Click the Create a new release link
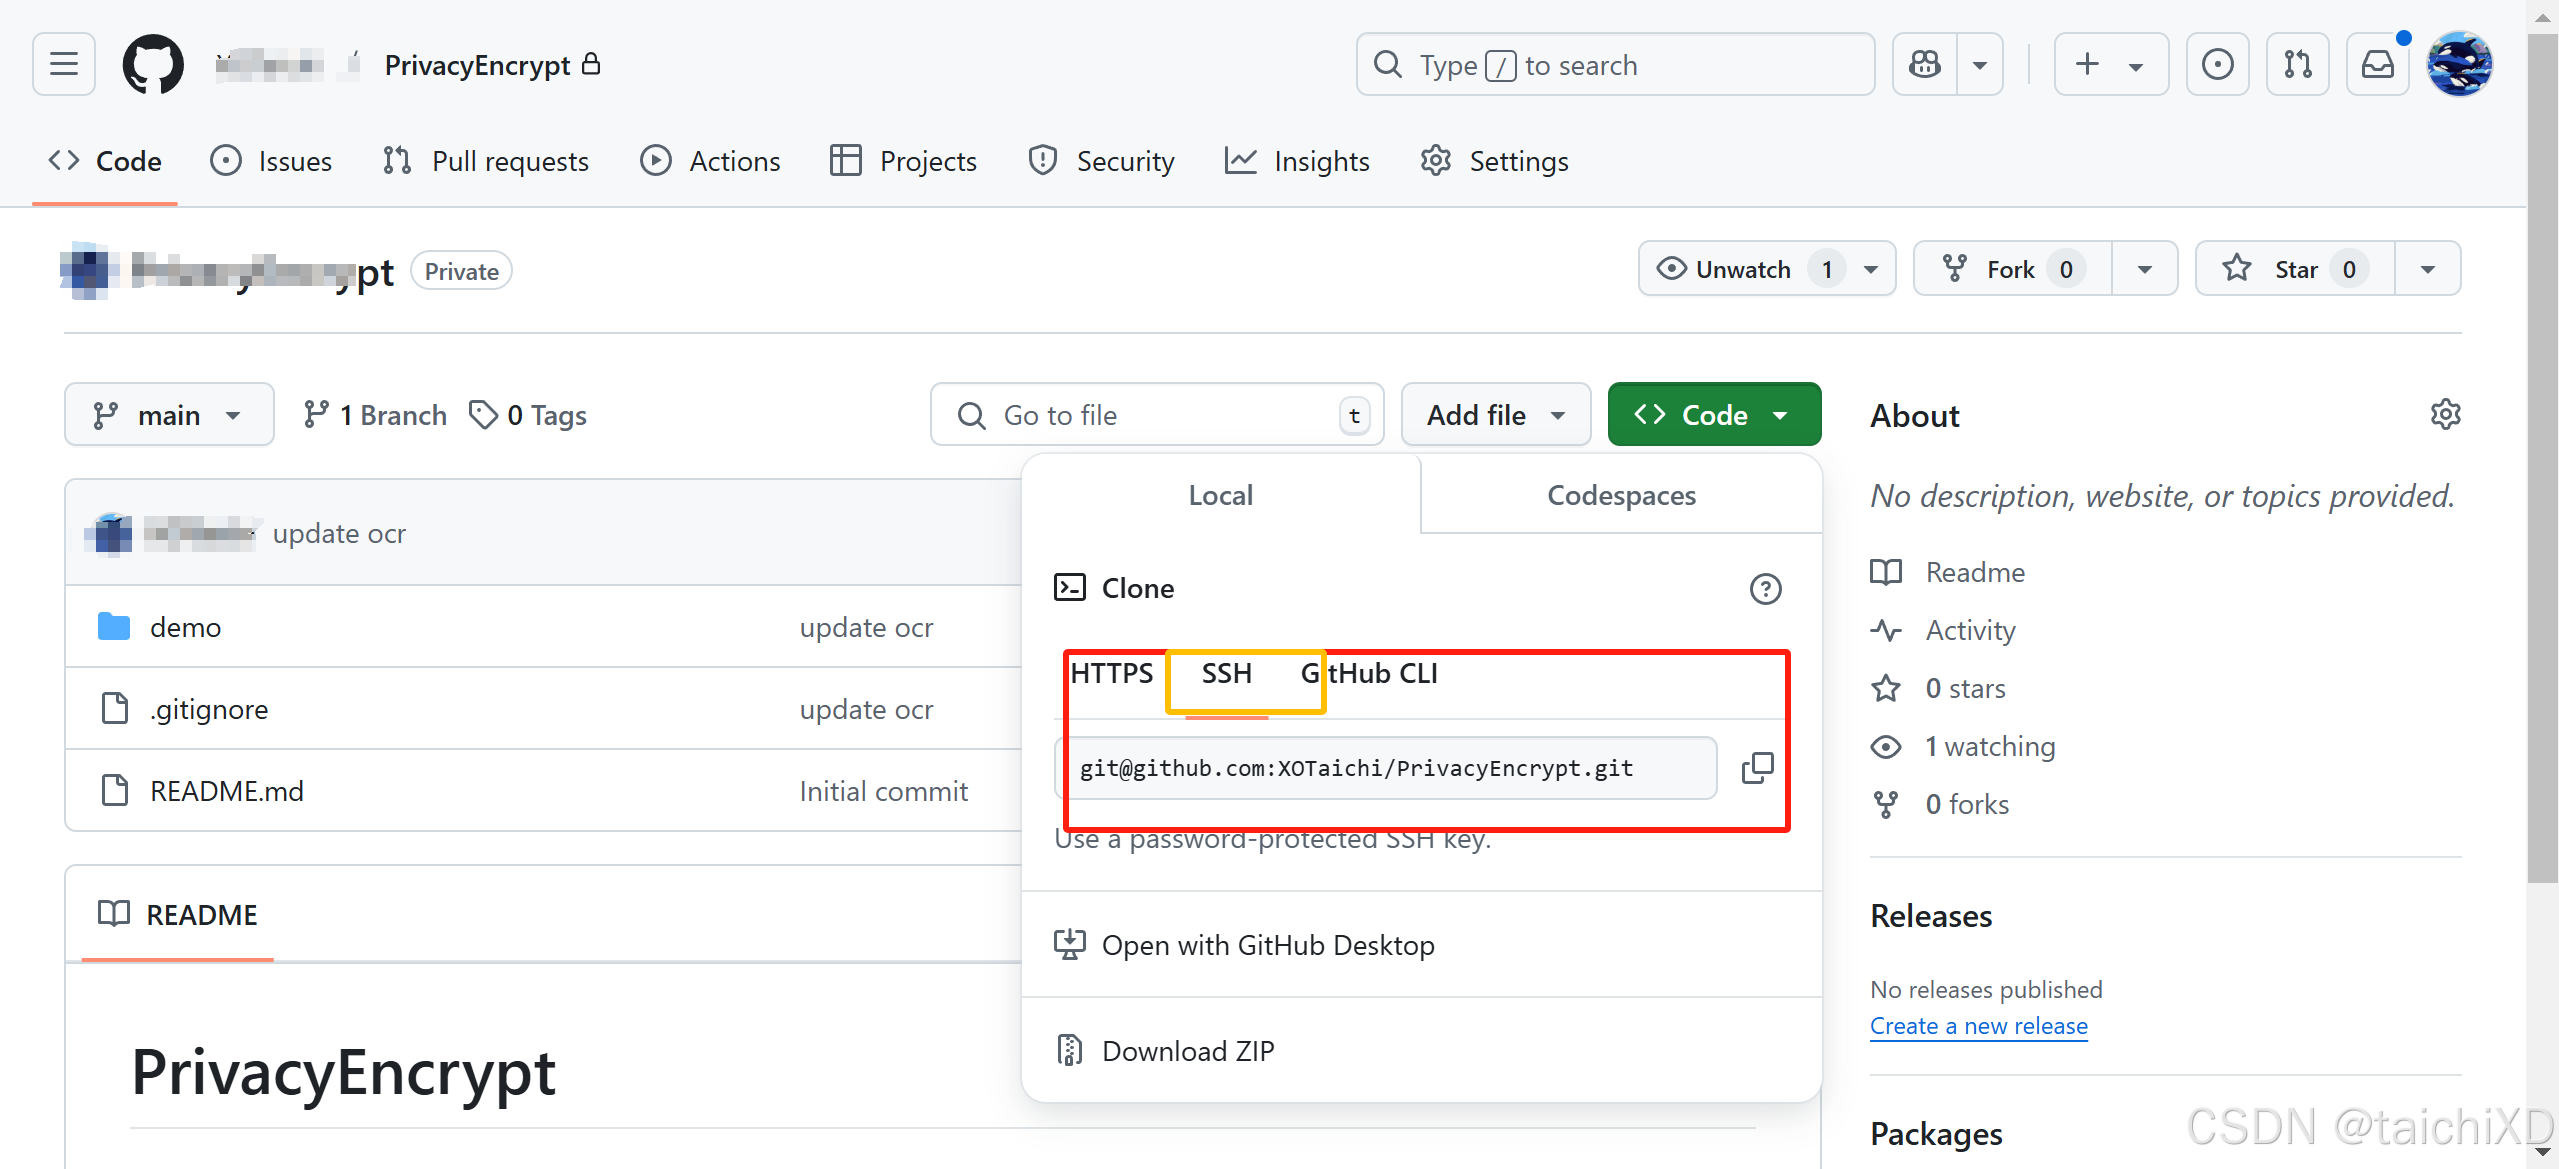The height and width of the screenshot is (1169, 2559). pos(1978,1025)
